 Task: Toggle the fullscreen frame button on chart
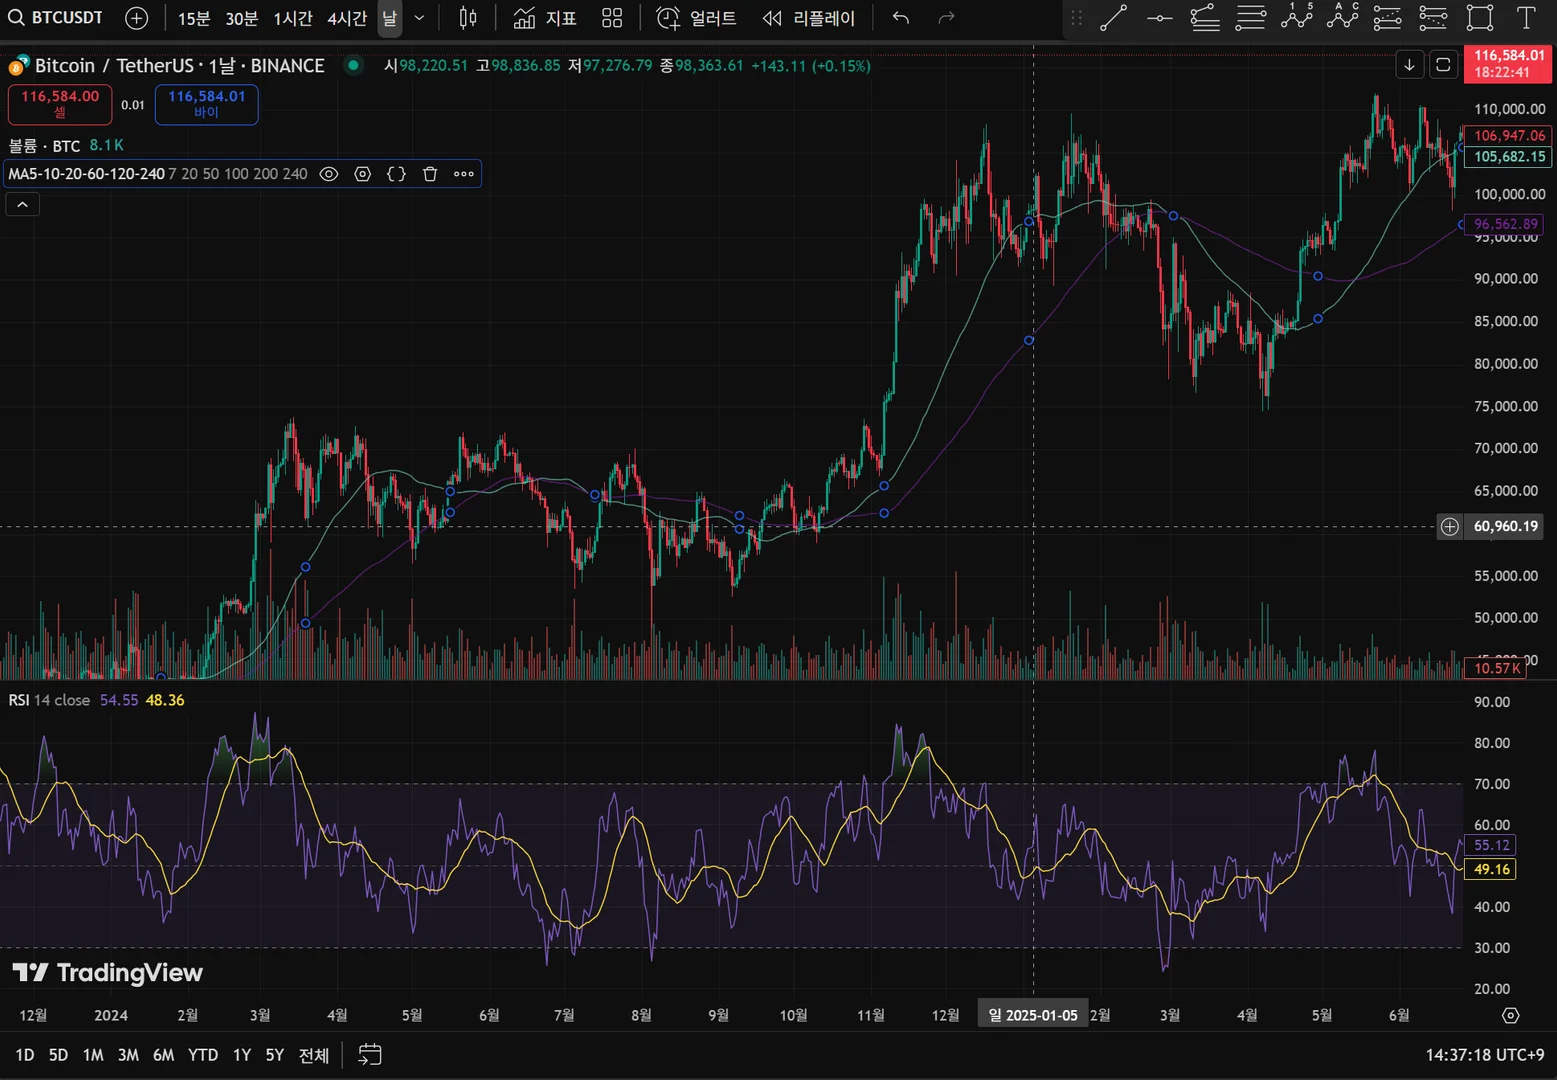1443,65
